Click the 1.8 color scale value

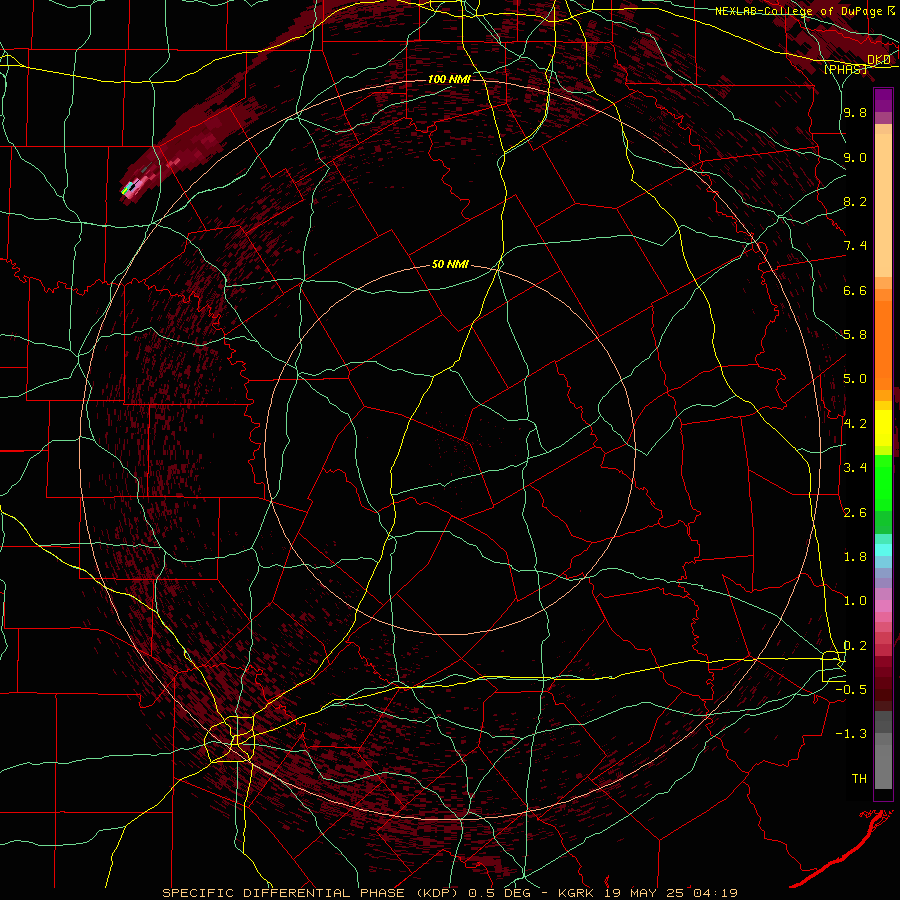pos(855,557)
